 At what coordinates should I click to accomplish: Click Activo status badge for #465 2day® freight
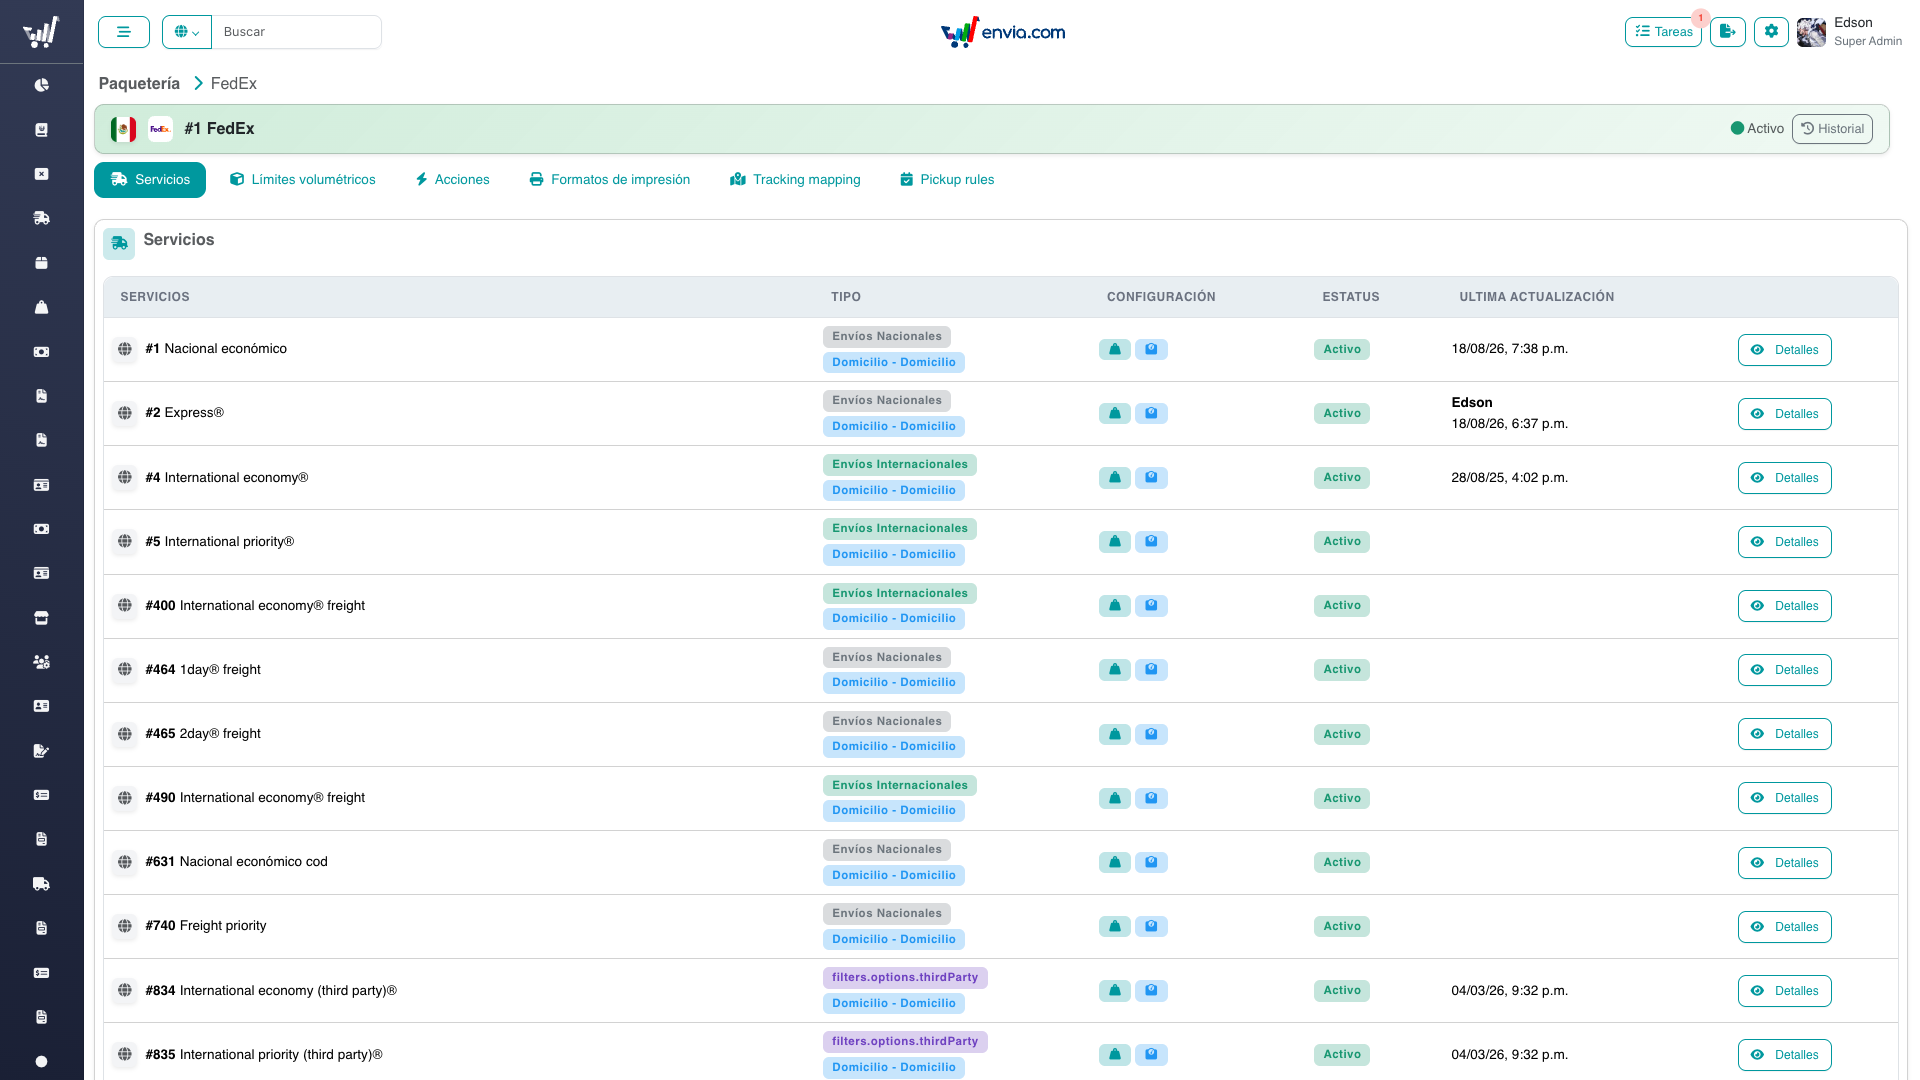click(x=1342, y=734)
